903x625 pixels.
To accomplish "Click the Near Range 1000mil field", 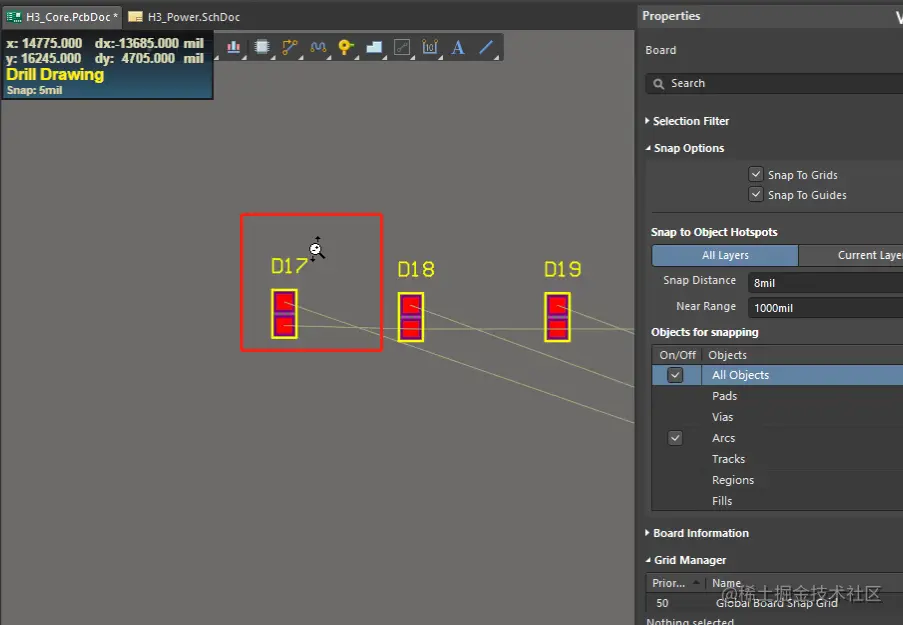I will tap(825, 308).
